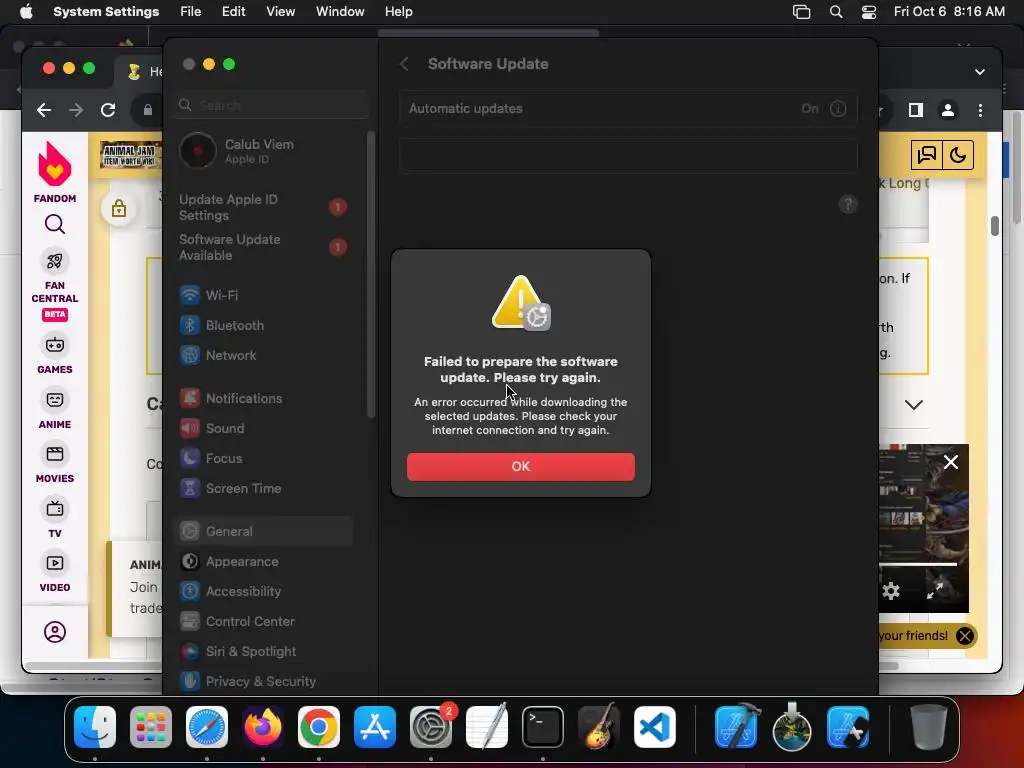Open Software Update help question mark
The height and width of the screenshot is (768, 1024).
tap(848, 204)
